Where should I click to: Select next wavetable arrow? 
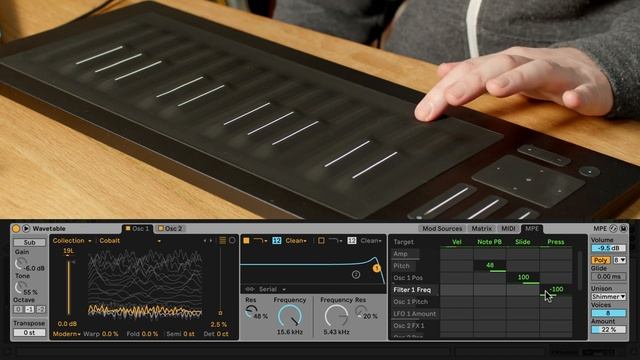pyautogui.click(x=211, y=241)
